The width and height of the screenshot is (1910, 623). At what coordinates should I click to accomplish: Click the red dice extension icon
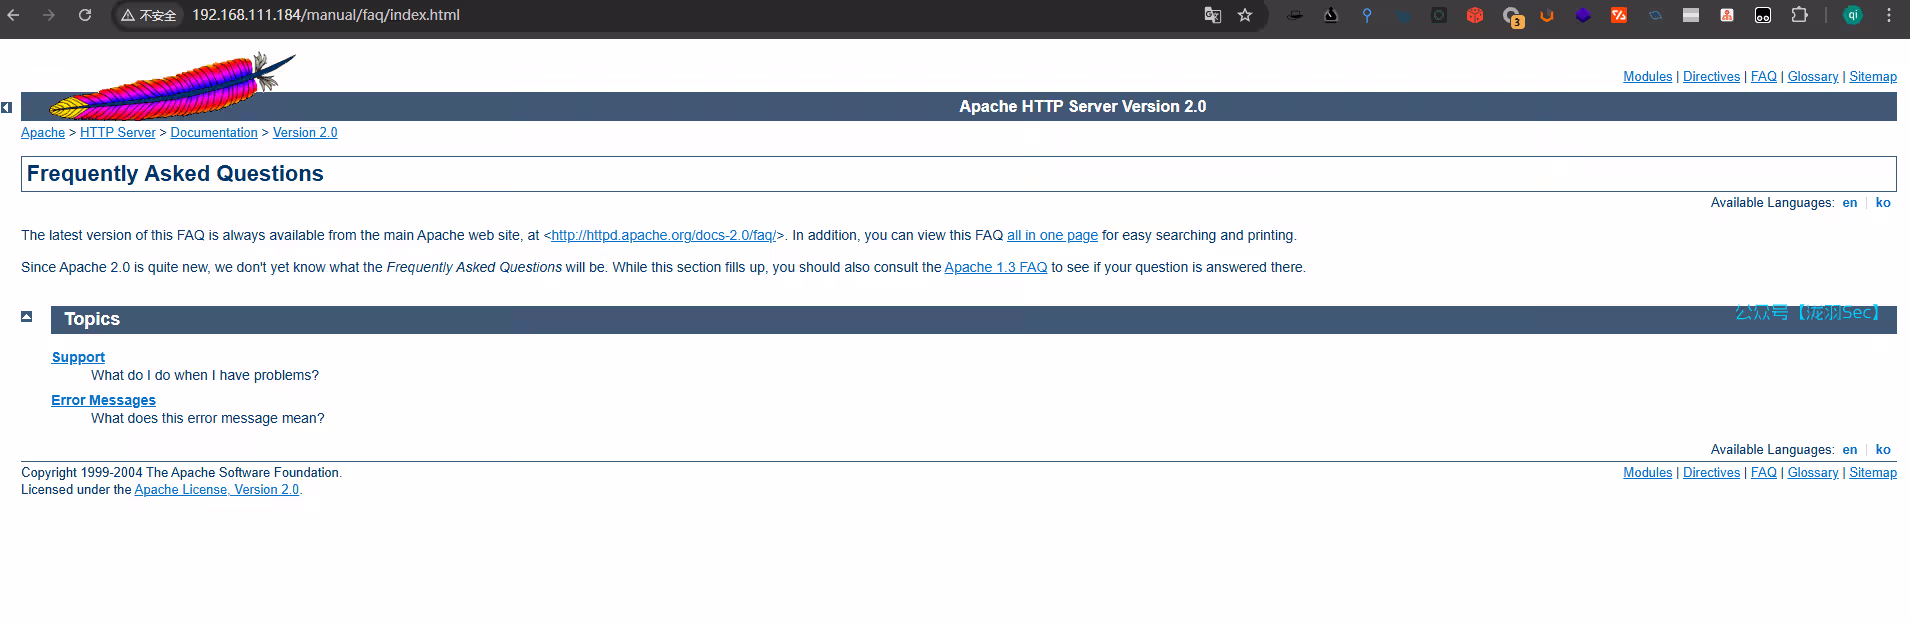point(1475,15)
